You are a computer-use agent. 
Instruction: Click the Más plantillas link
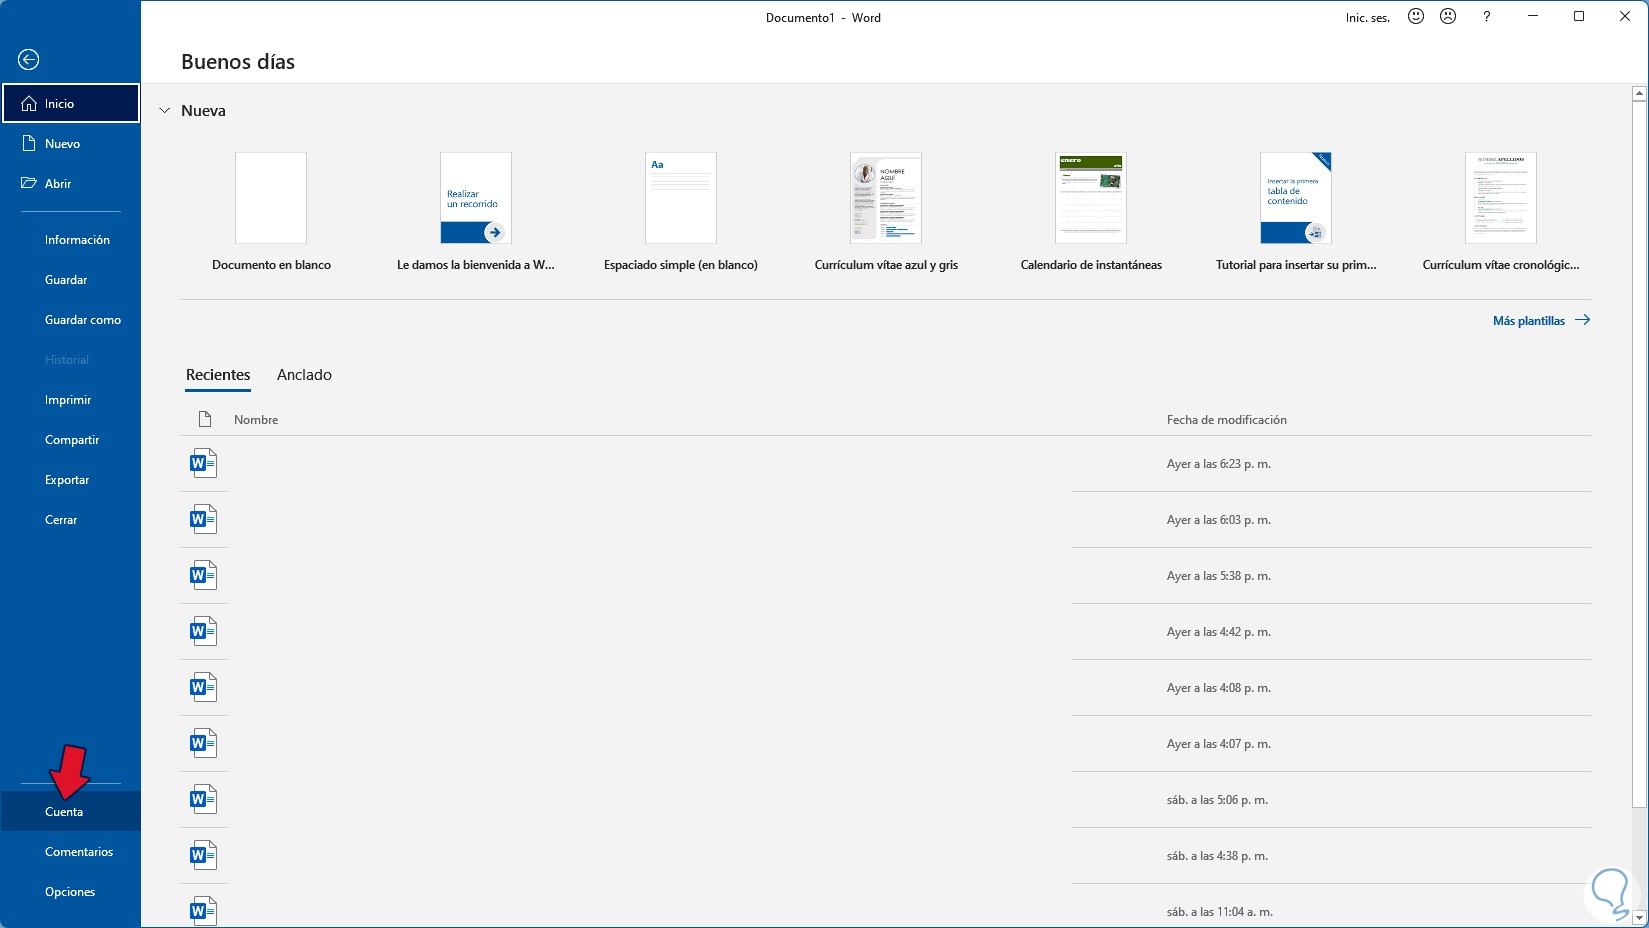click(x=1541, y=321)
